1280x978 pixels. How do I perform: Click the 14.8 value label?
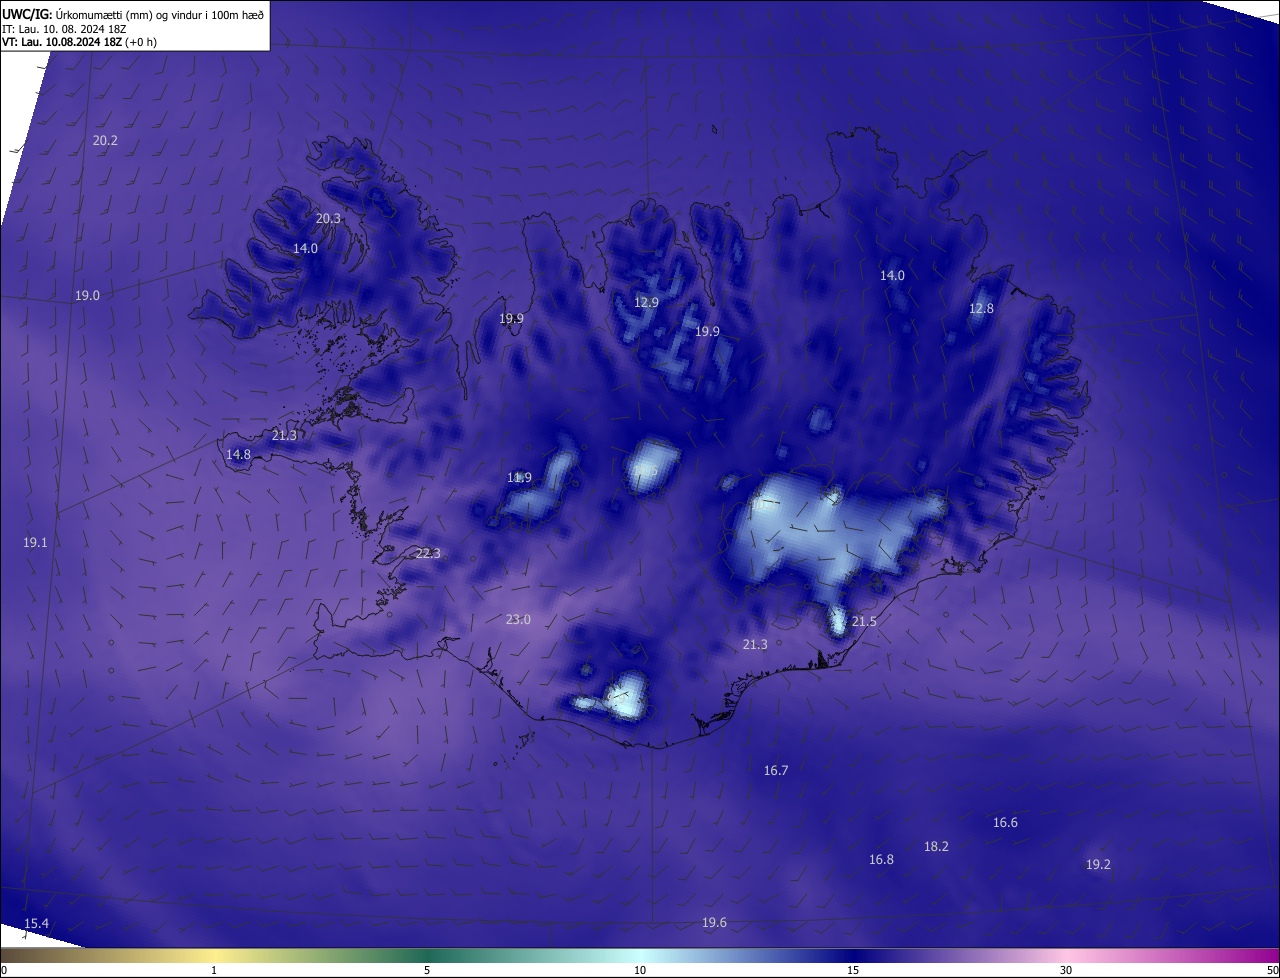[238, 455]
